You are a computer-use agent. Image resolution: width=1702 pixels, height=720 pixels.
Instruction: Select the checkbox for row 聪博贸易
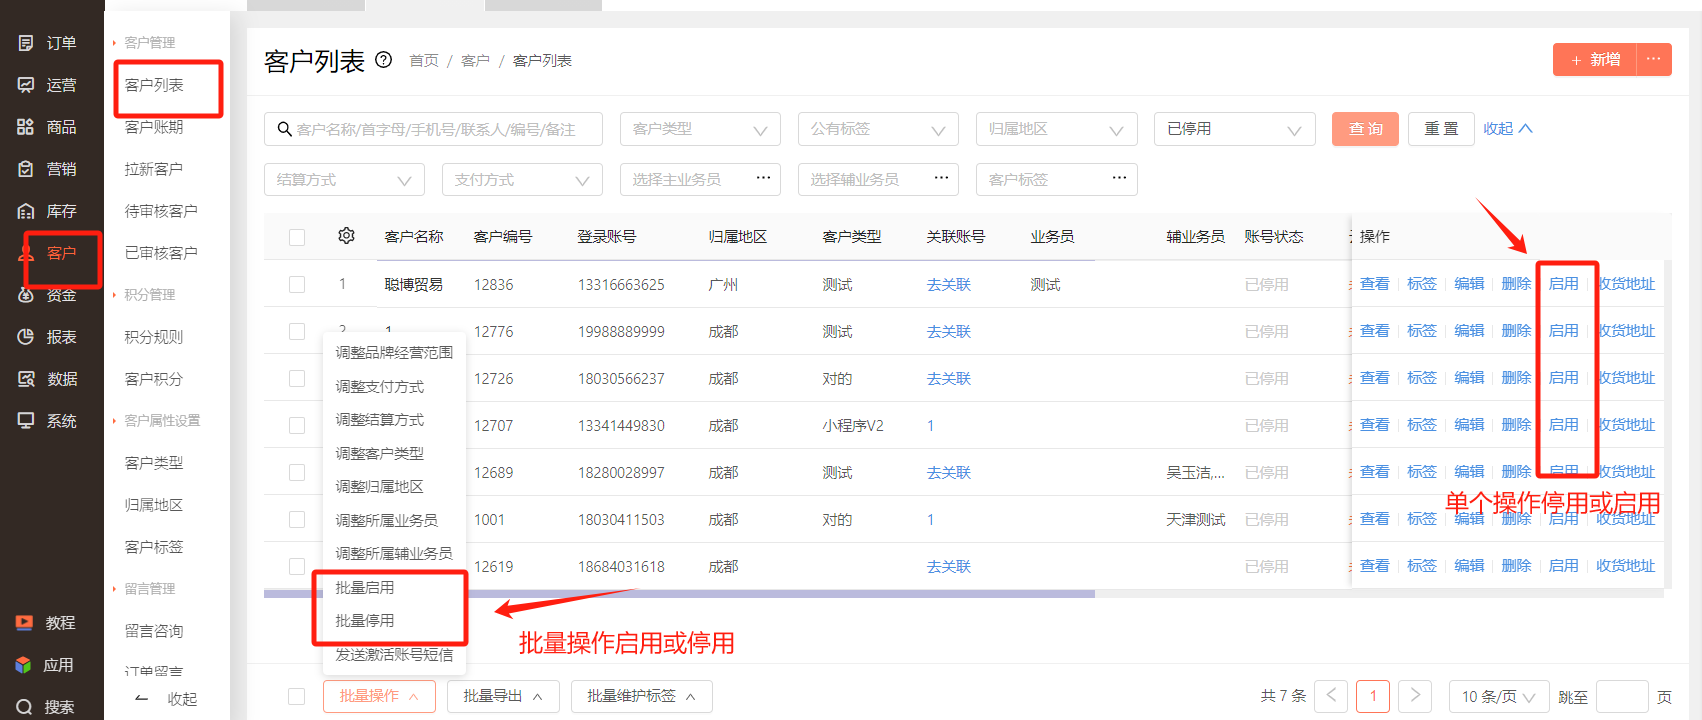(x=297, y=284)
